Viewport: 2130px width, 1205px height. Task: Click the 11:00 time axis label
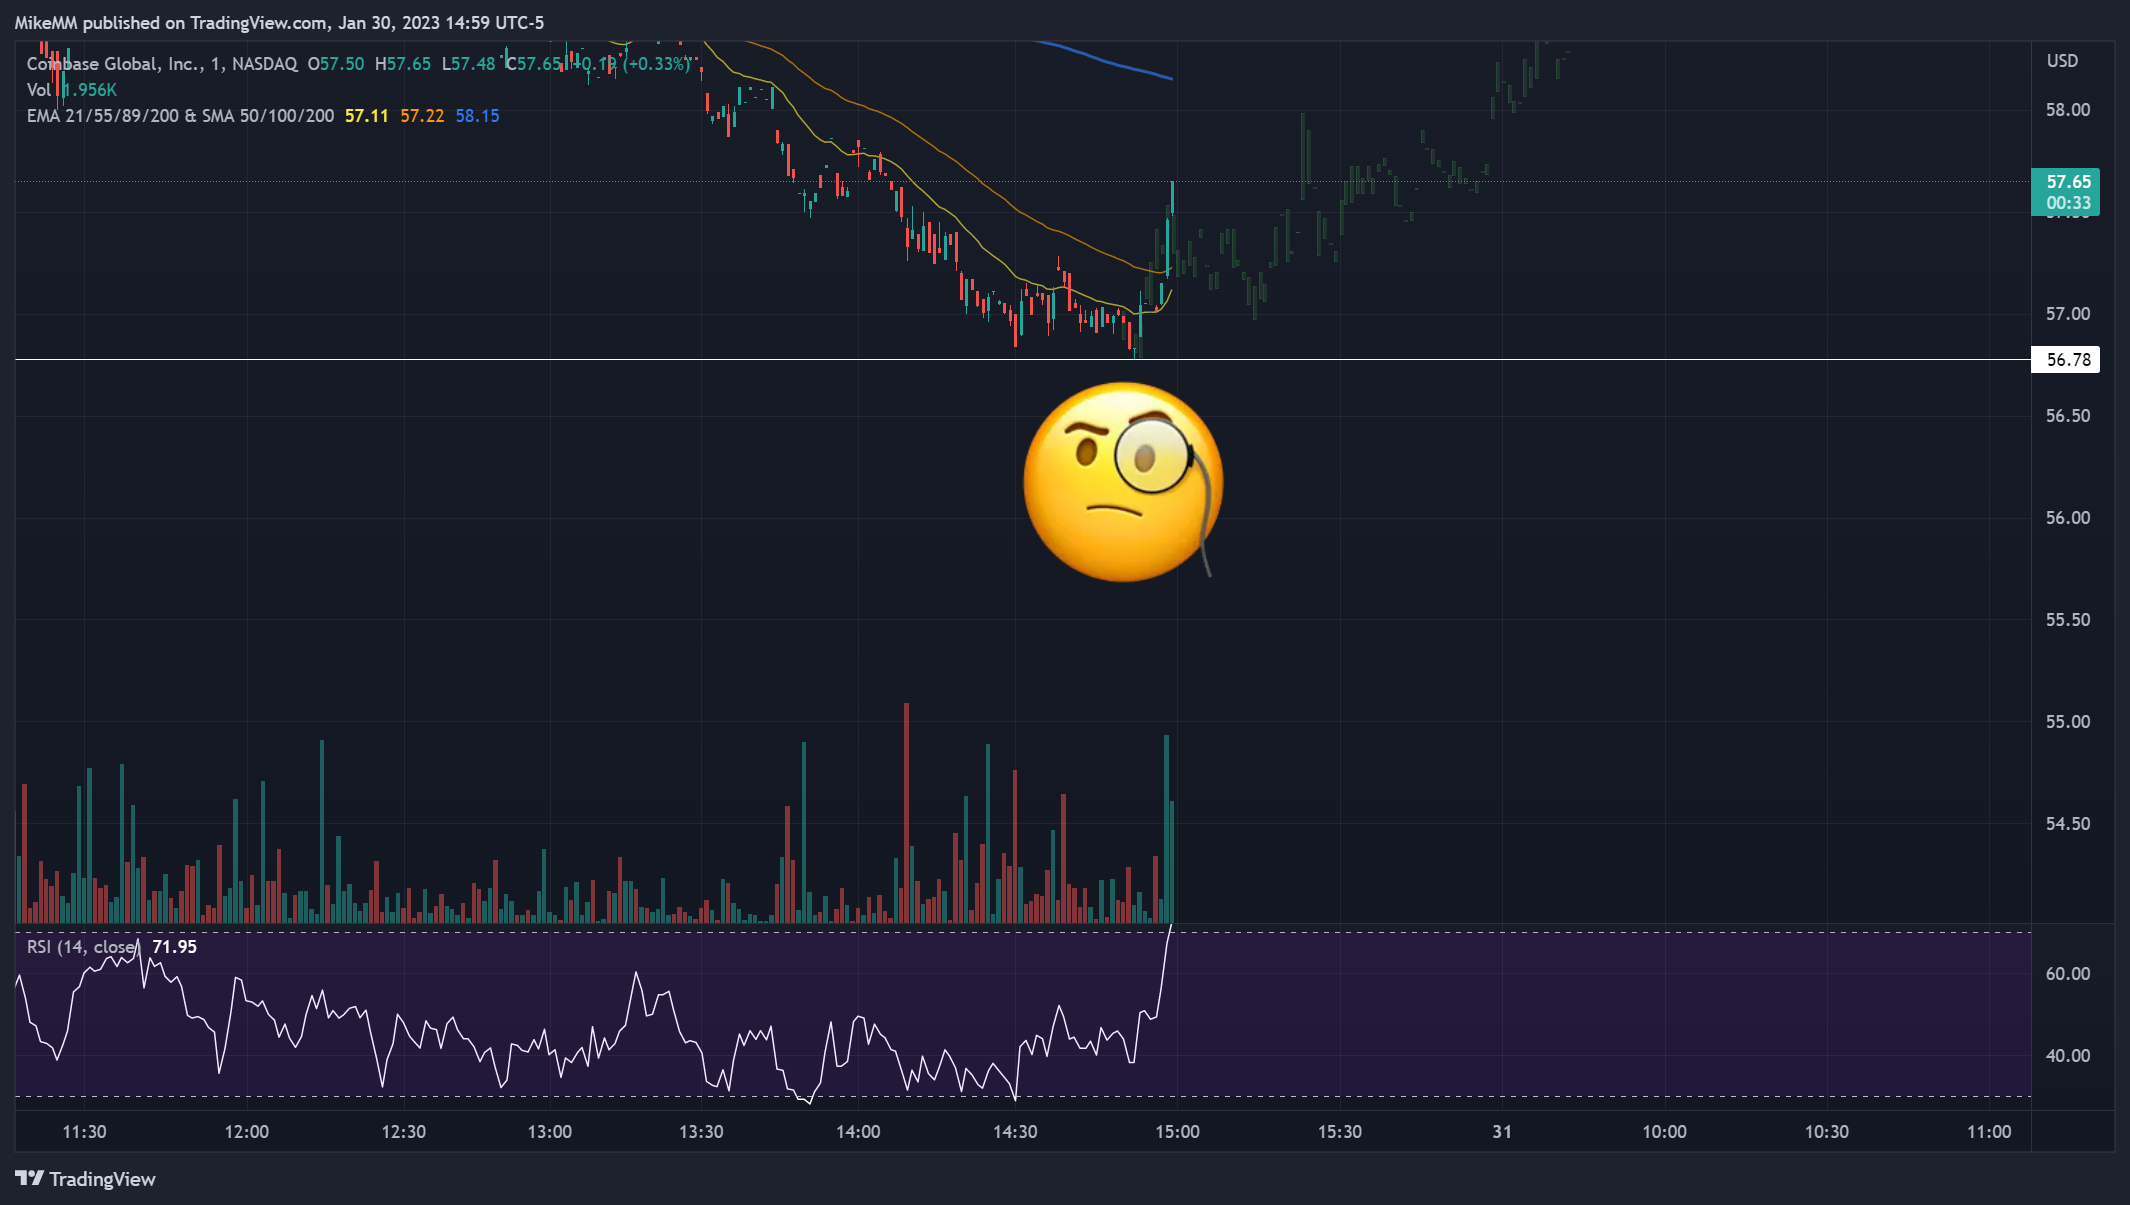coord(1989,1132)
